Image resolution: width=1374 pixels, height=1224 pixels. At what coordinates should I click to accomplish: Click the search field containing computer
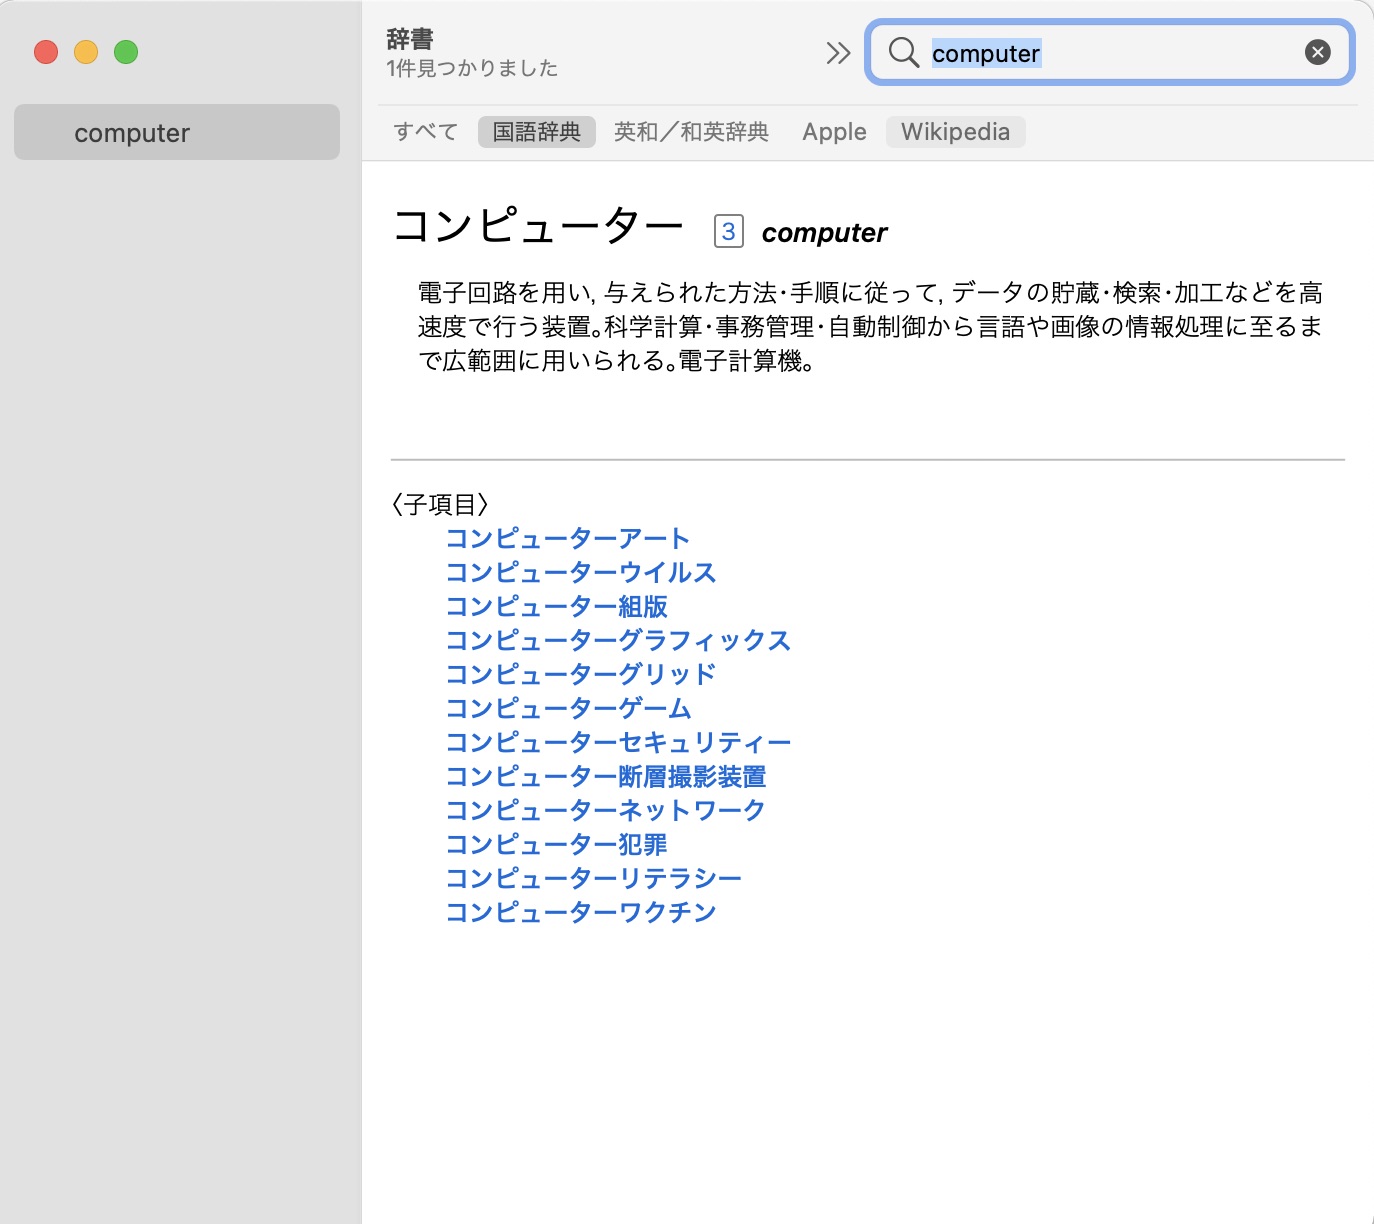coord(1110,52)
